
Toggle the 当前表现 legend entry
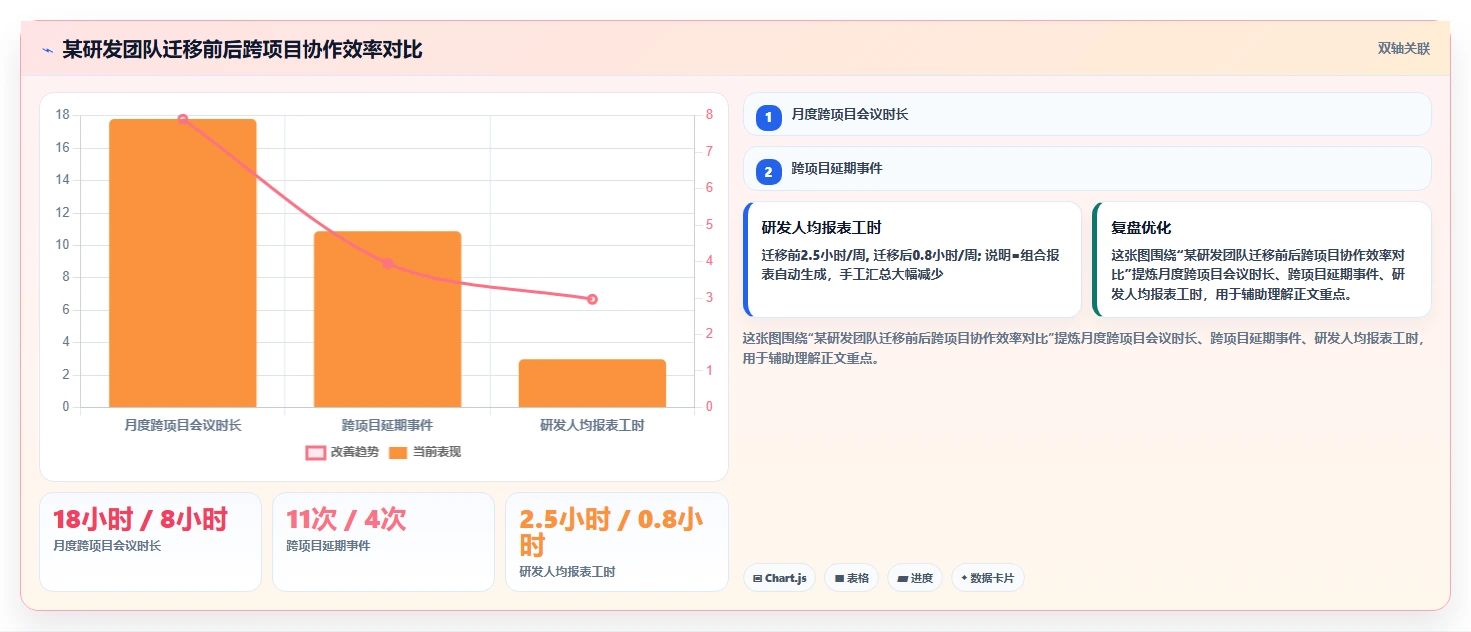click(425, 452)
